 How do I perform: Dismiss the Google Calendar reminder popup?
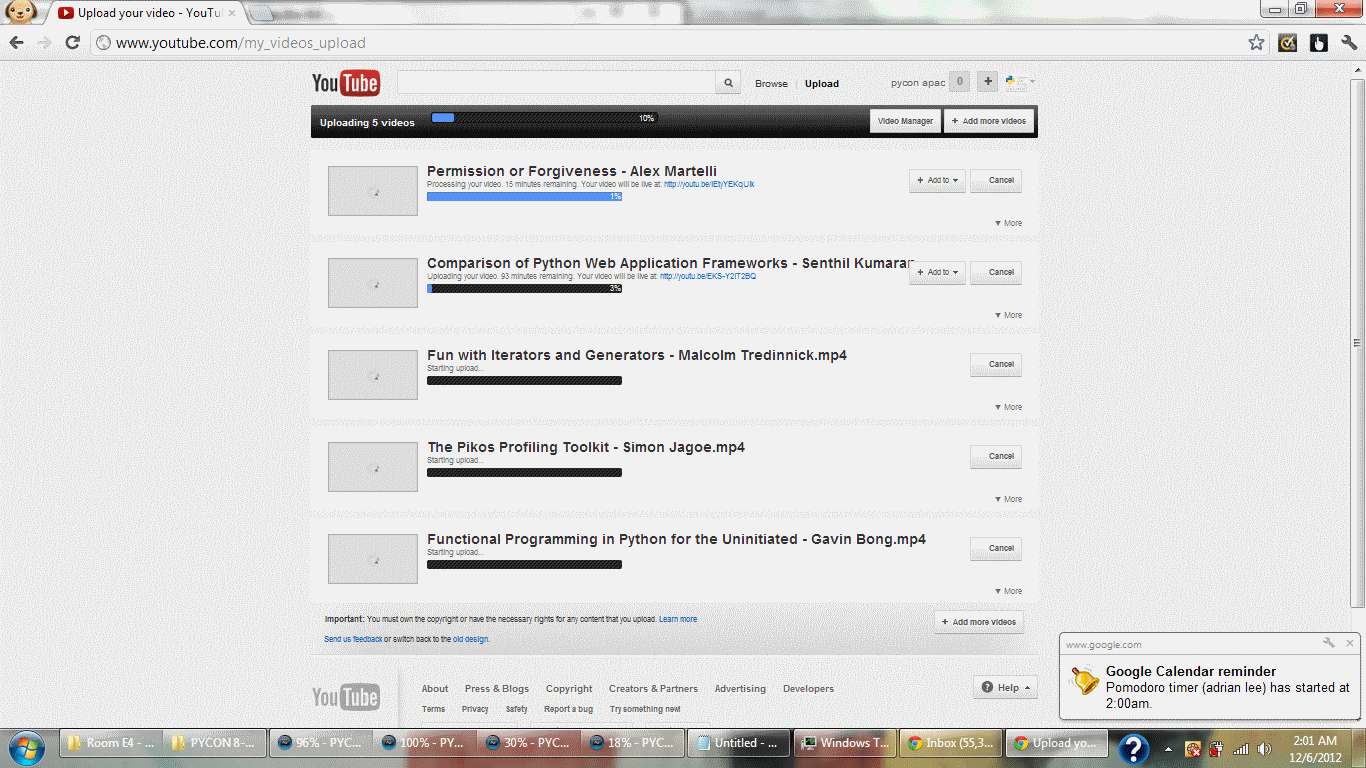(1350, 643)
